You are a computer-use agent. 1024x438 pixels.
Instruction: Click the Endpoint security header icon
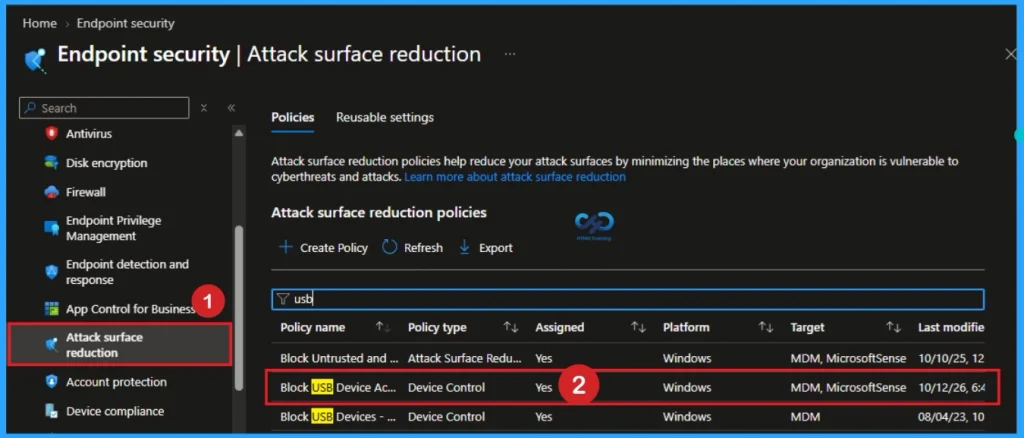tap(35, 60)
